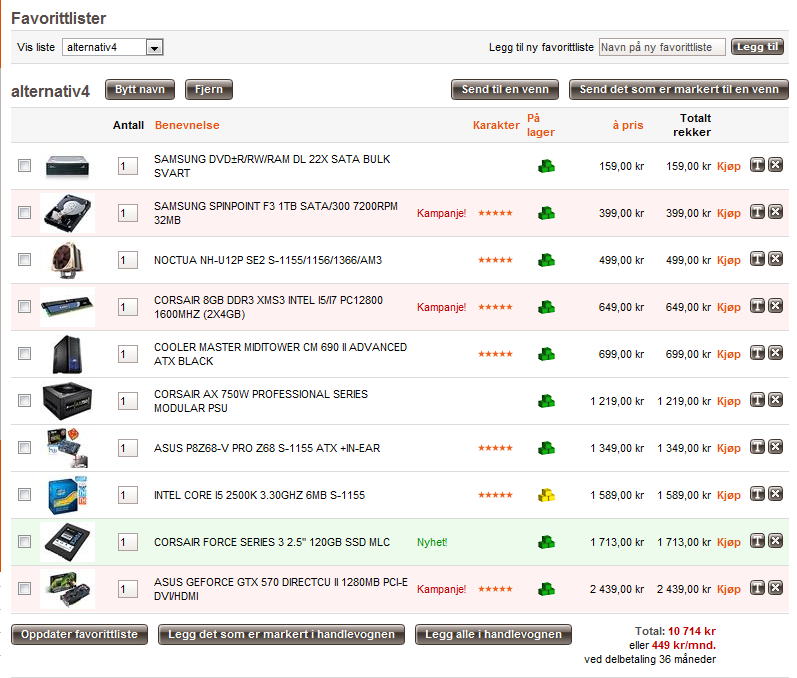
Task: Sort by à pris column header
Action: (628, 125)
